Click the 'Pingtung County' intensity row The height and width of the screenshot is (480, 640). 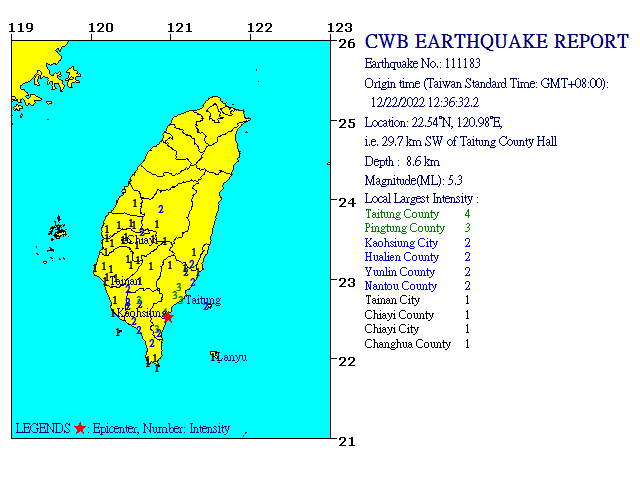pyautogui.click(x=417, y=228)
